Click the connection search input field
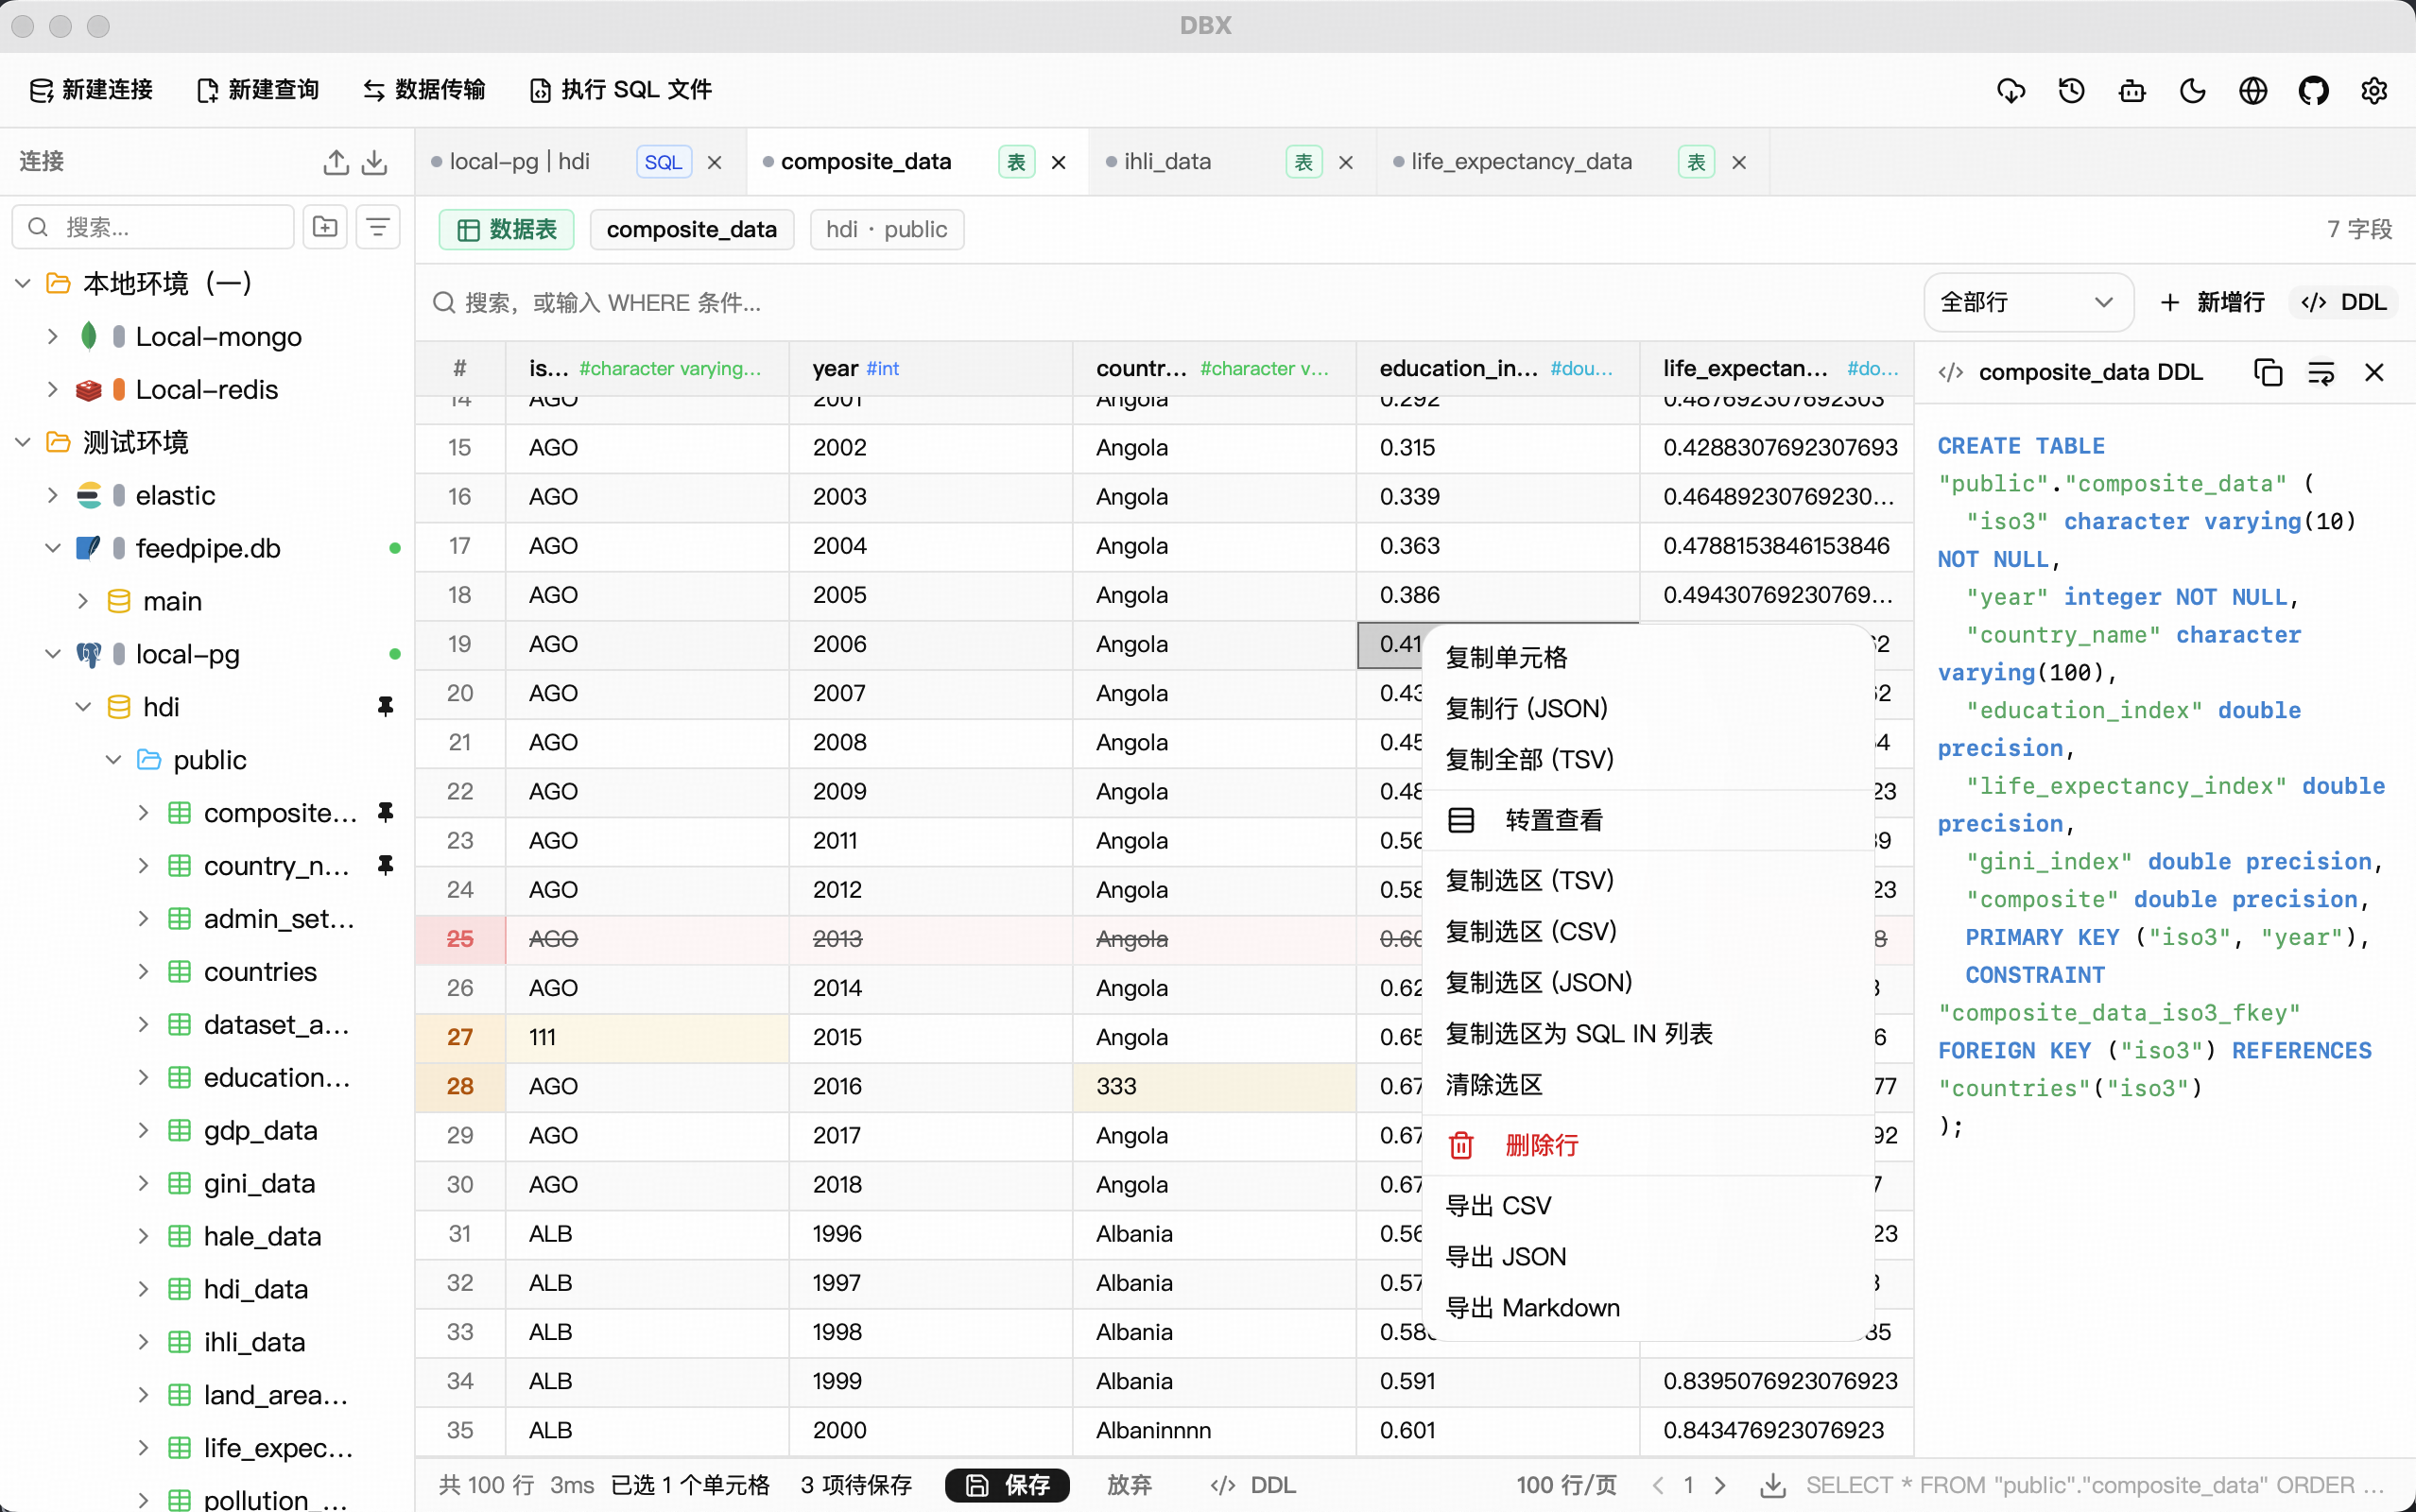This screenshot has width=2416, height=1512. point(153,227)
